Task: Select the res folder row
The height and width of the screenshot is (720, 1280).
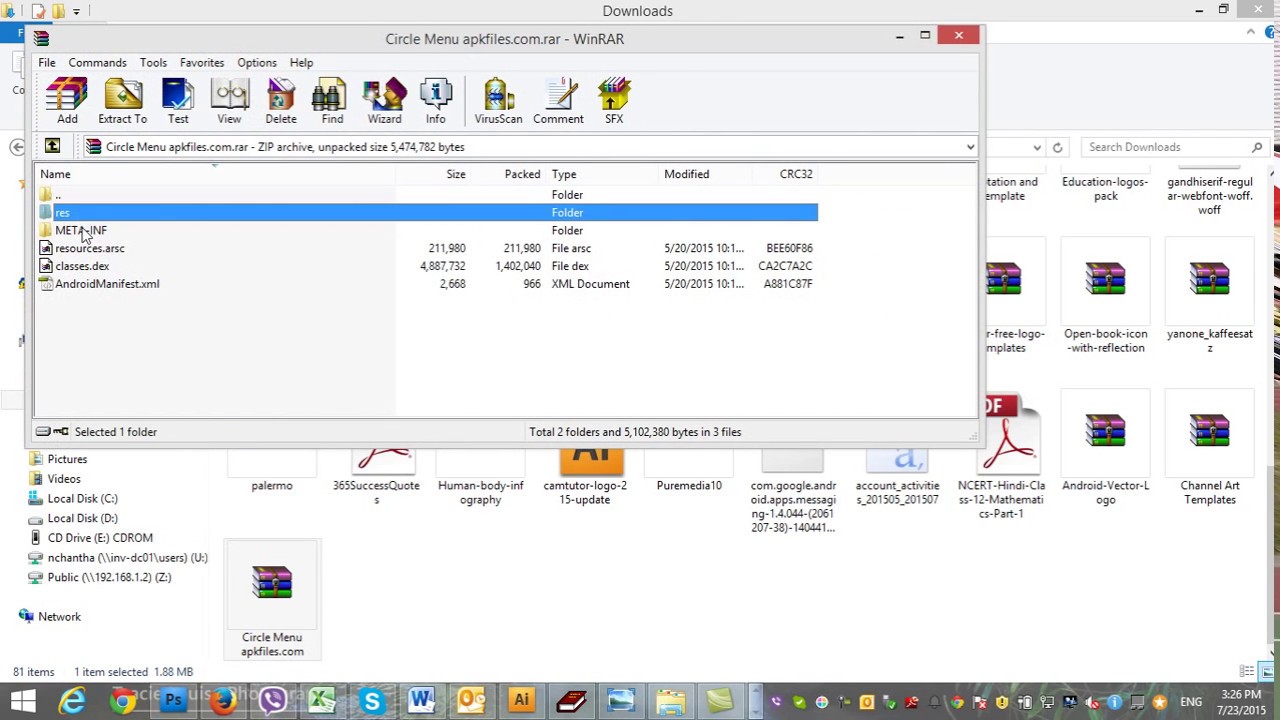Action: click(x=427, y=213)
